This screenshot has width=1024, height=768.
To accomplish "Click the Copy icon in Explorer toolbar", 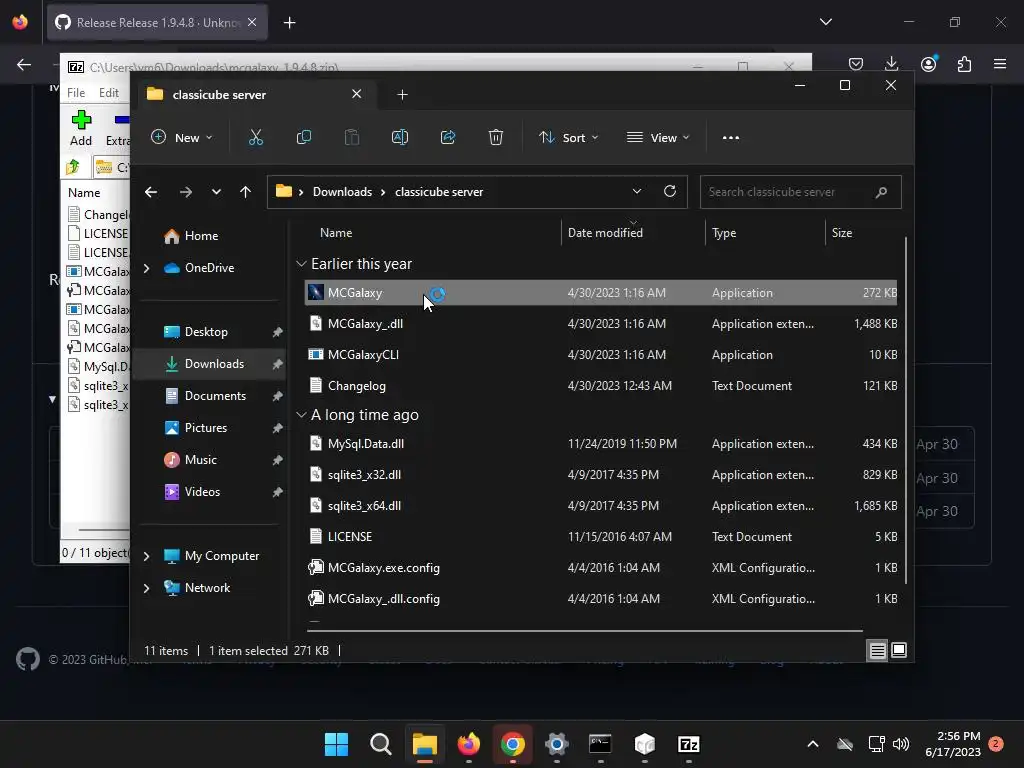I will [304, 137].
